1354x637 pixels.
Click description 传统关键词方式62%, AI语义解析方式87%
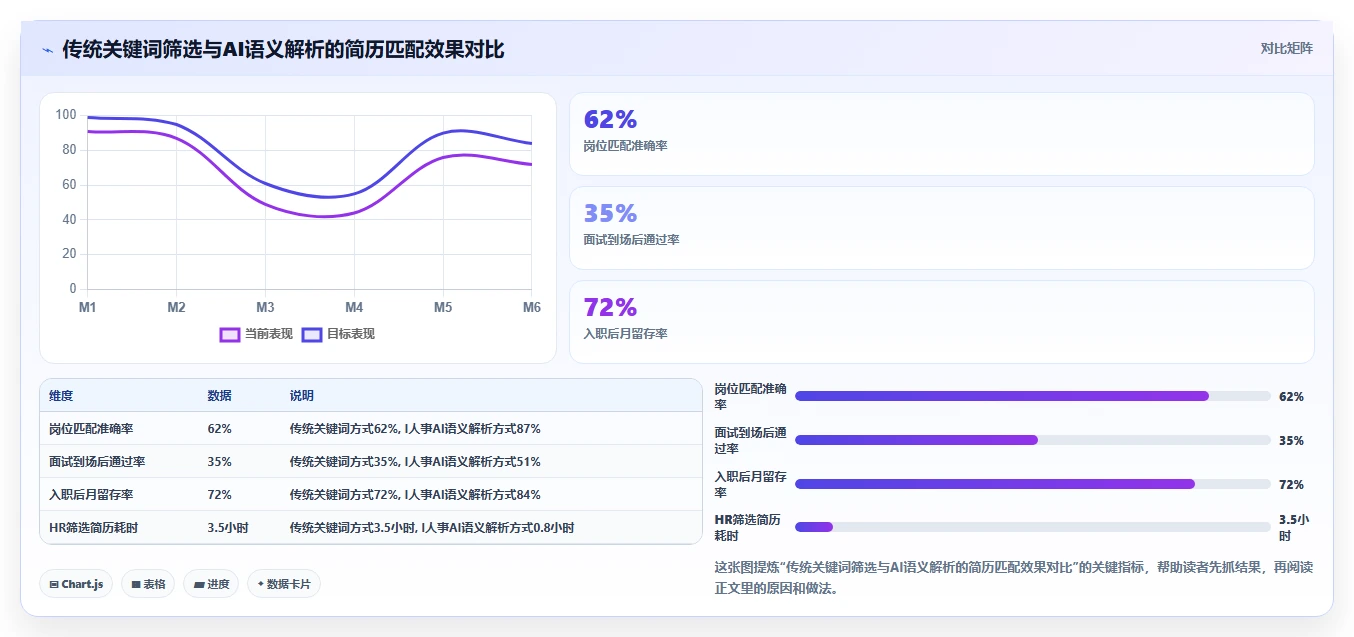tap(415, 429)
